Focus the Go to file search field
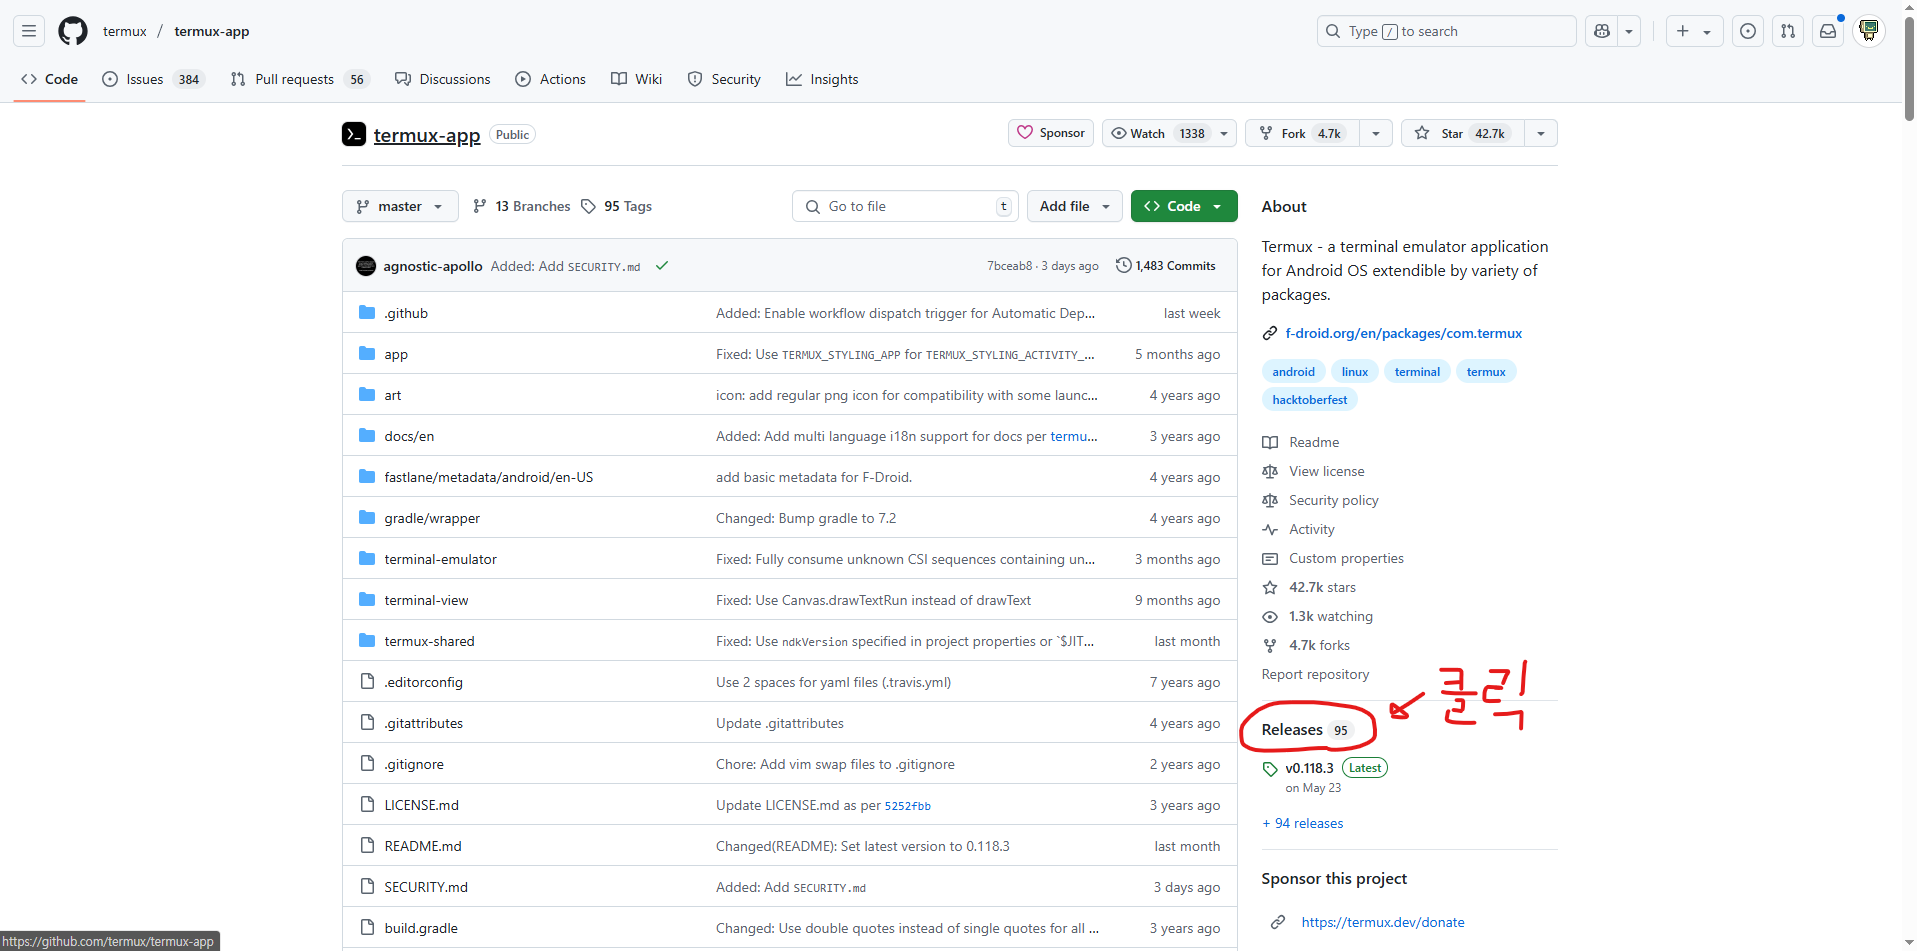 [906, 206]
